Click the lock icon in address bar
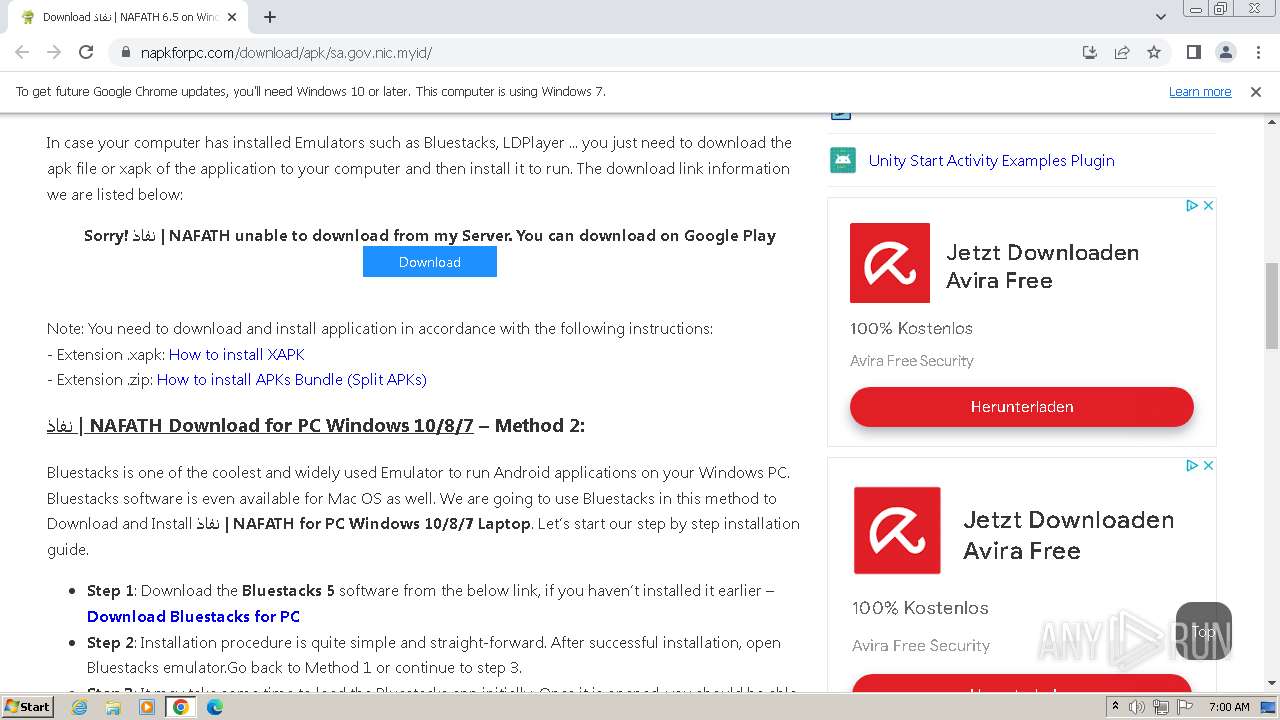This screenshot has height=720, width=1280. [x=126, y=52]
